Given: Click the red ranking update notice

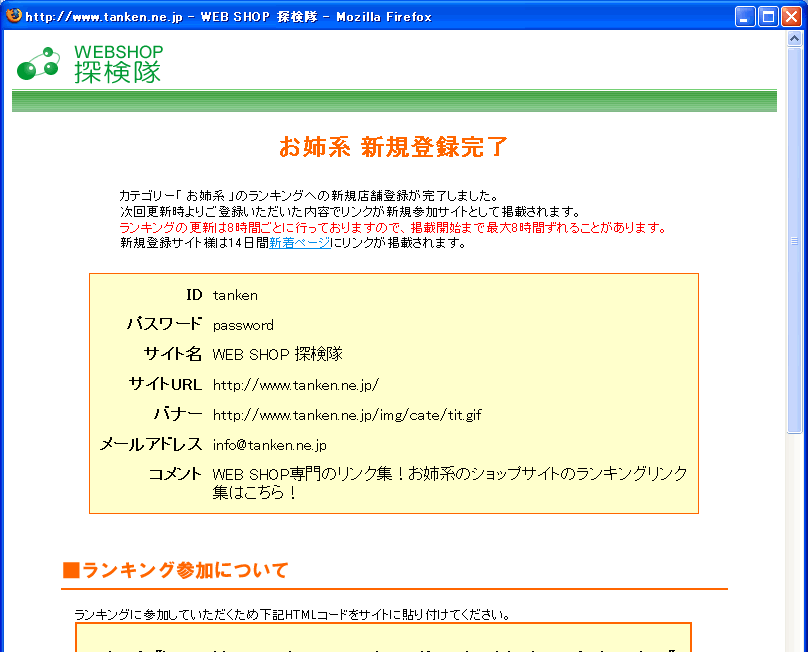Looking at the screenshot, I should click(392, 227).
